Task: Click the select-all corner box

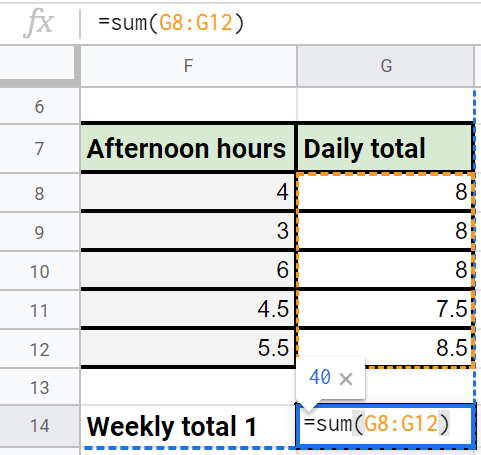Action: coord(37,63)
